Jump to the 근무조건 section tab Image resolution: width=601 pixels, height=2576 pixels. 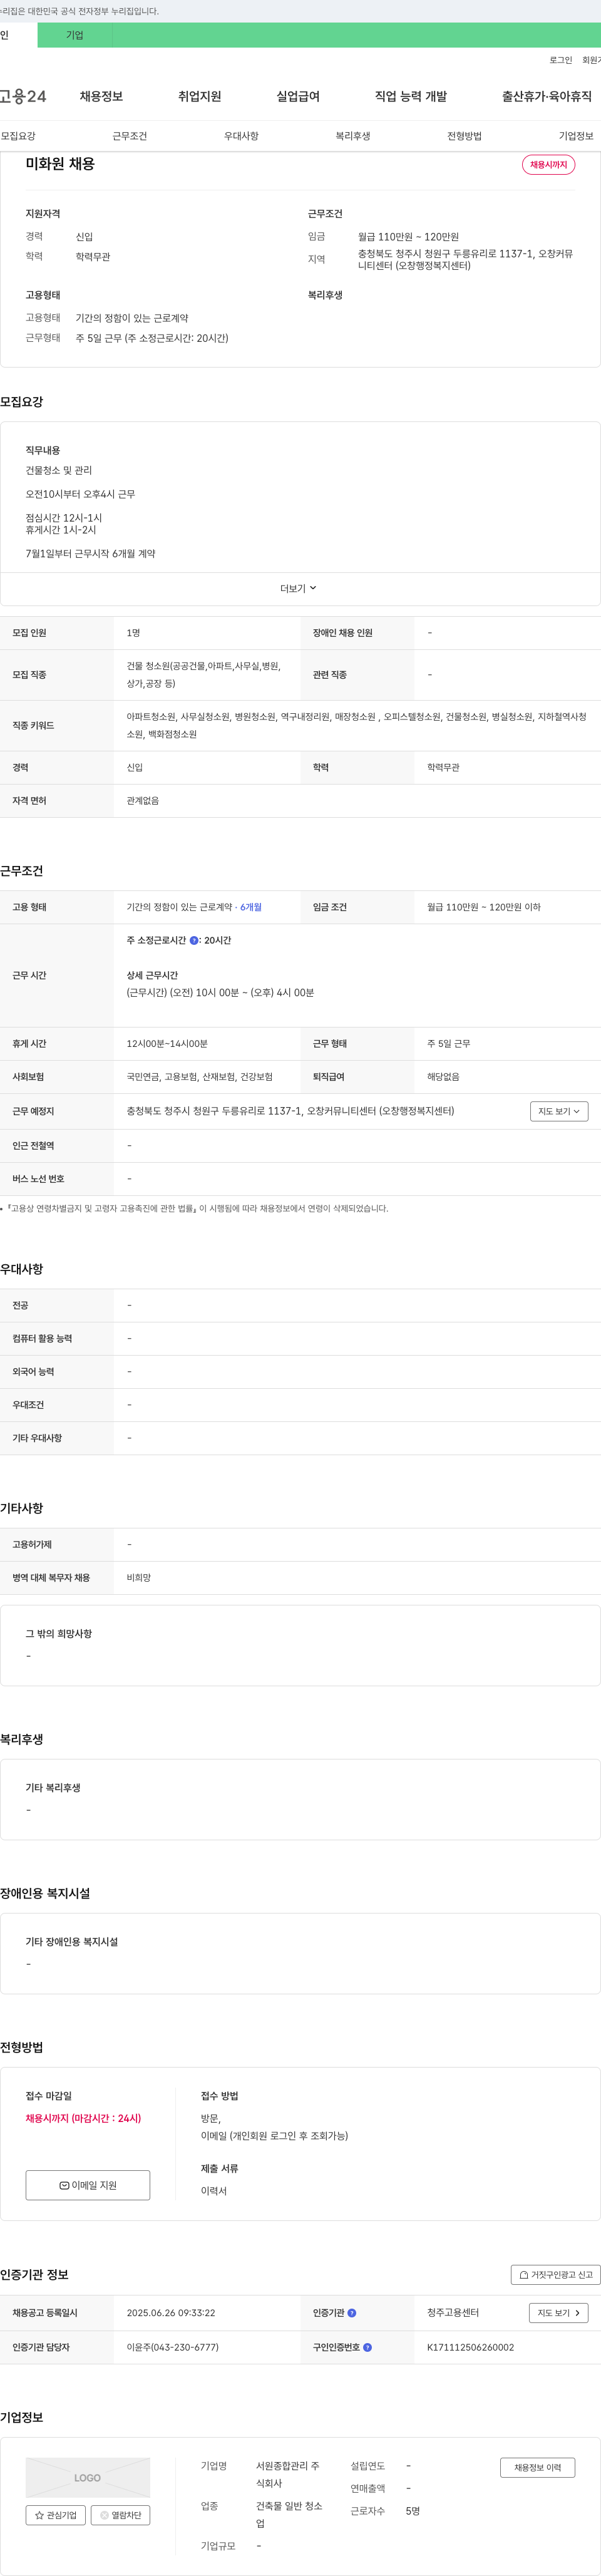coord(130,136)
